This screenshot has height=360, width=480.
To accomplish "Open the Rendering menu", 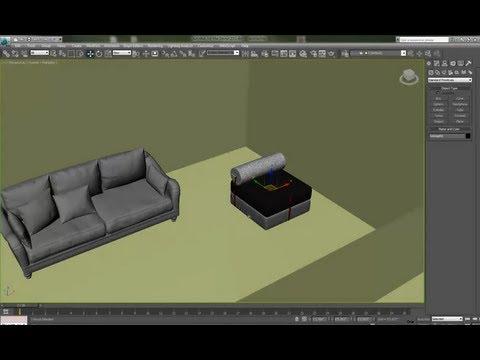I will [155, 46].
